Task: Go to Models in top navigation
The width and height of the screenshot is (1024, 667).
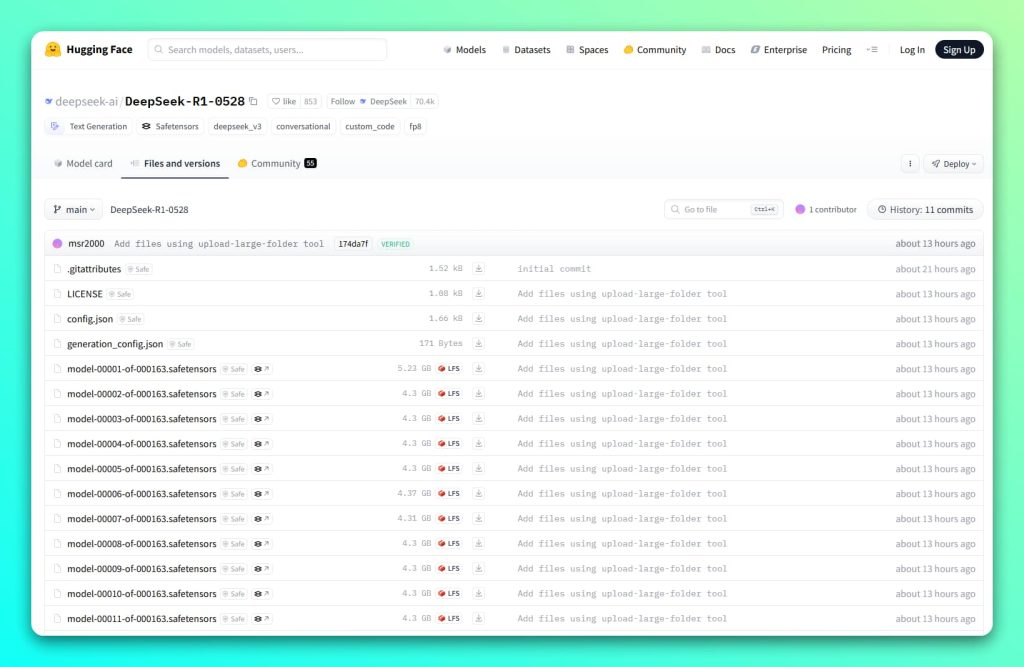Action: coord(464,50)
